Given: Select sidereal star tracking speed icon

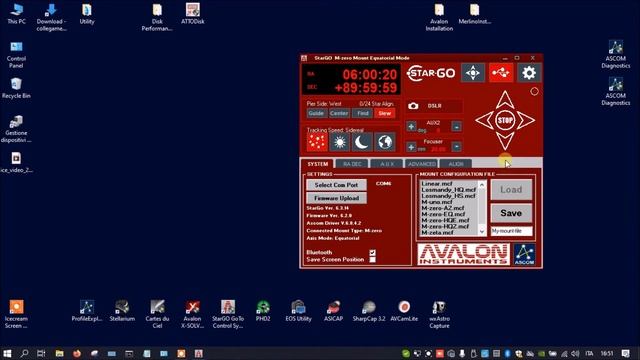Looking at the screenshot, I should (317, 142).
